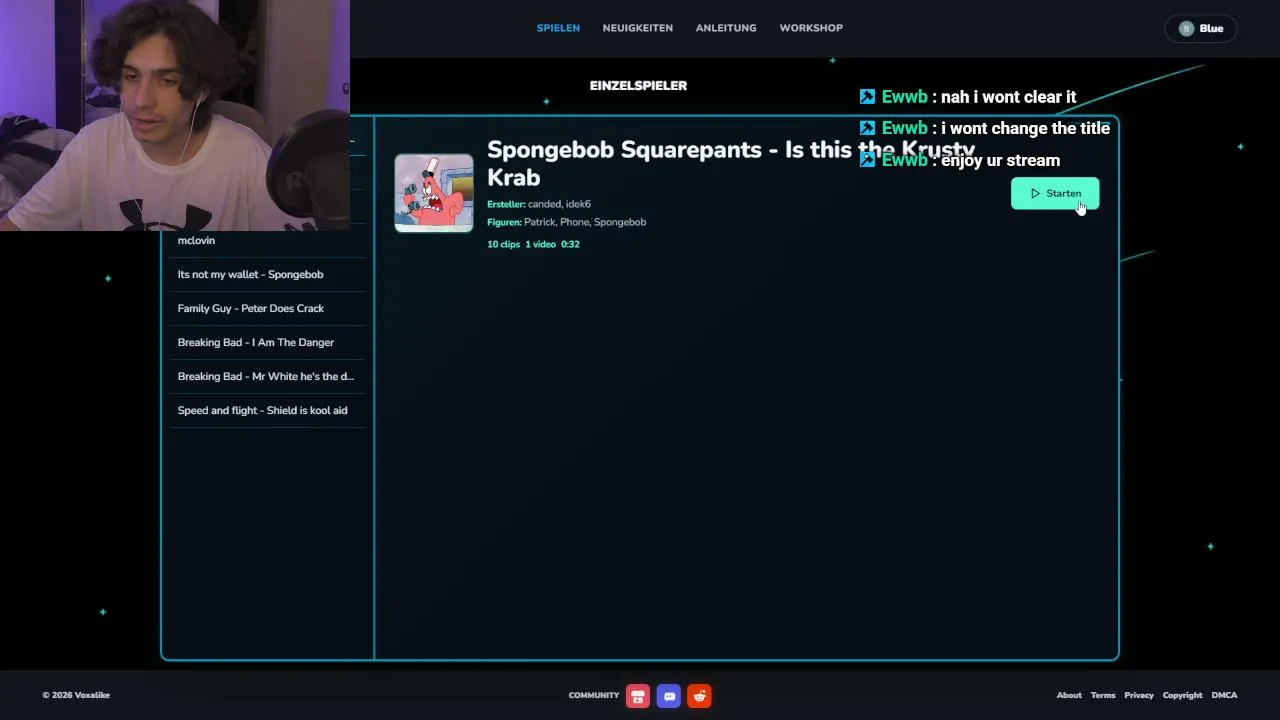Viewport: 1280px width, 720px height.
Task: Open the Workshop tab
Action: click(811, 28)
